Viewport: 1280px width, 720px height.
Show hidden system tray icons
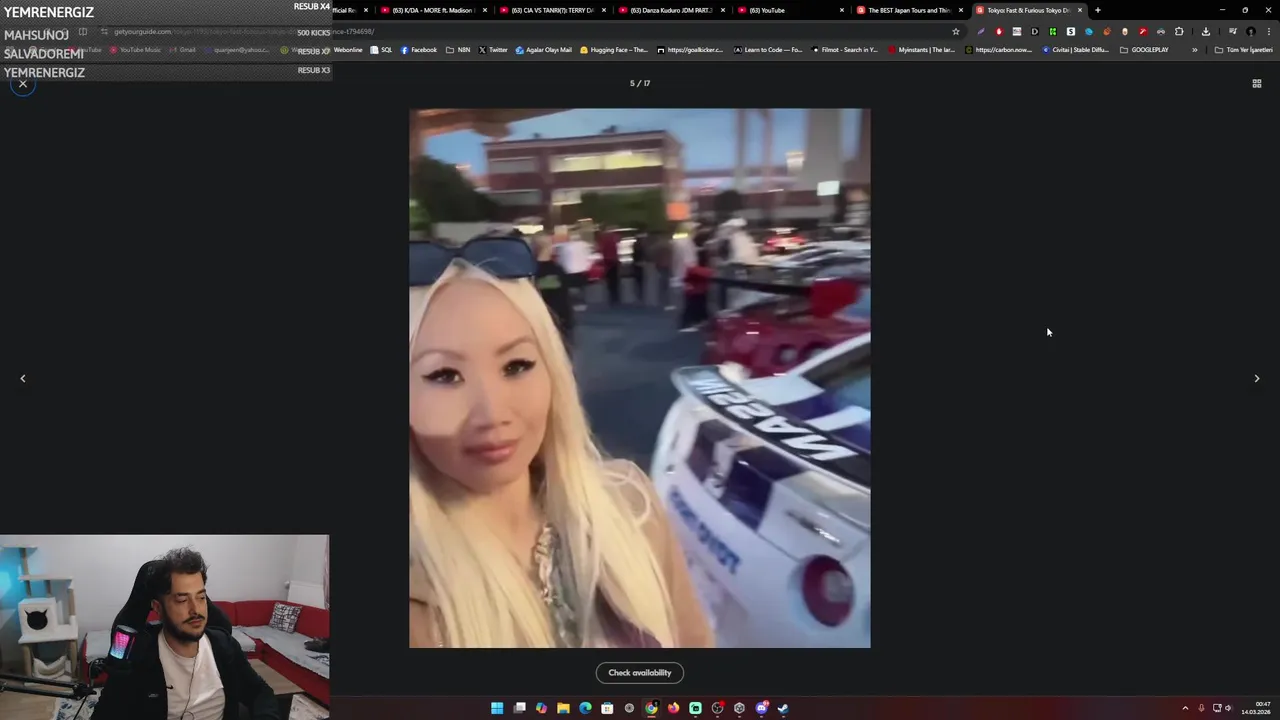(x=1185, y=708)
